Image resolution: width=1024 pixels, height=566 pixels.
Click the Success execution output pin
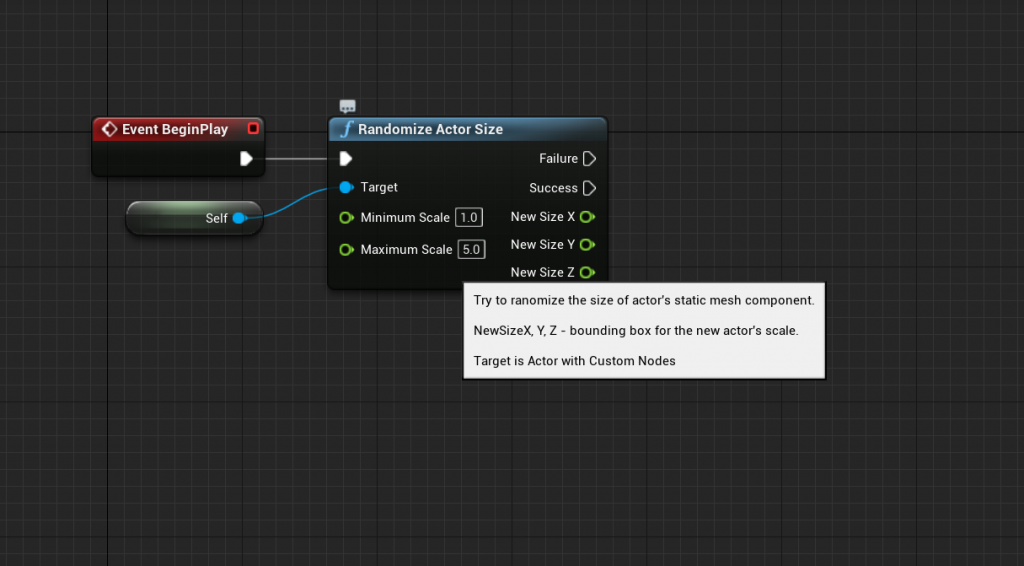[x=589, y=188]
